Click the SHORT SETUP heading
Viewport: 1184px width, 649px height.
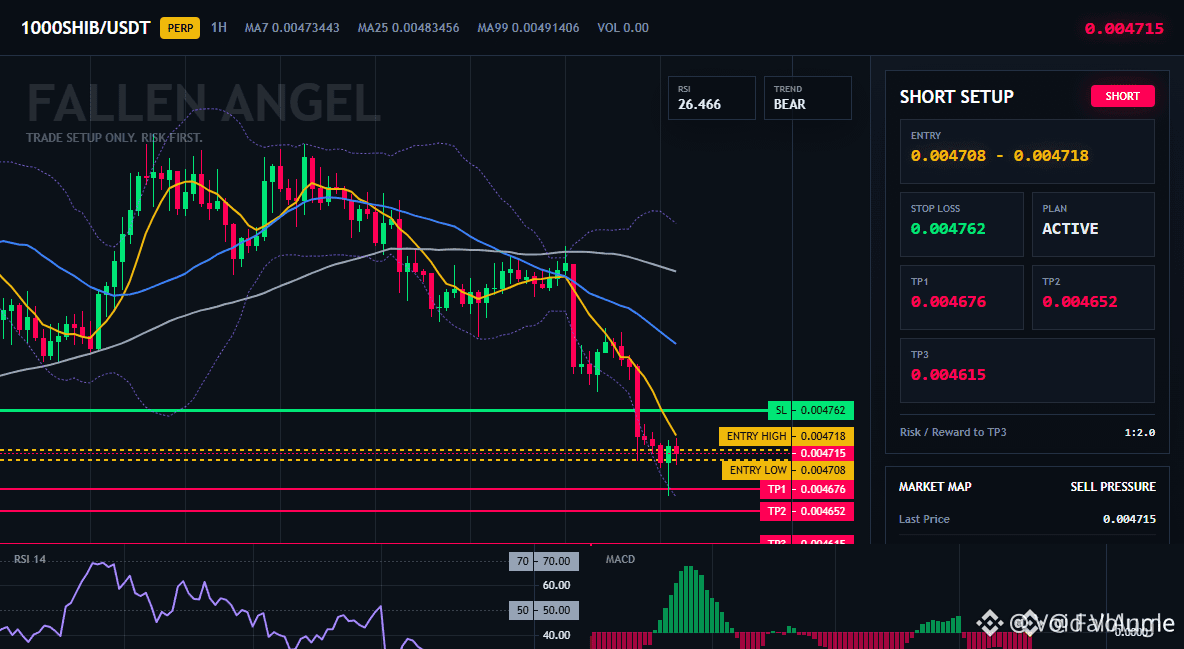[957, 97]
